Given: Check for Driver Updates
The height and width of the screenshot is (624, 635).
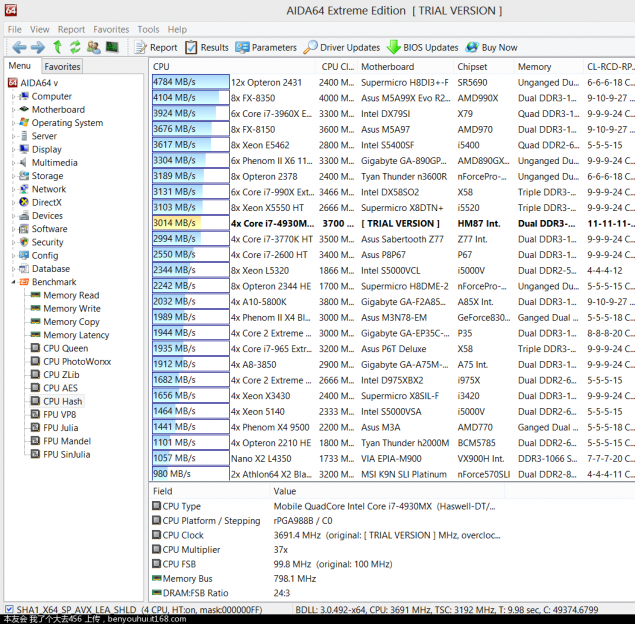Looking at the screenshot, I should [342, 47].
